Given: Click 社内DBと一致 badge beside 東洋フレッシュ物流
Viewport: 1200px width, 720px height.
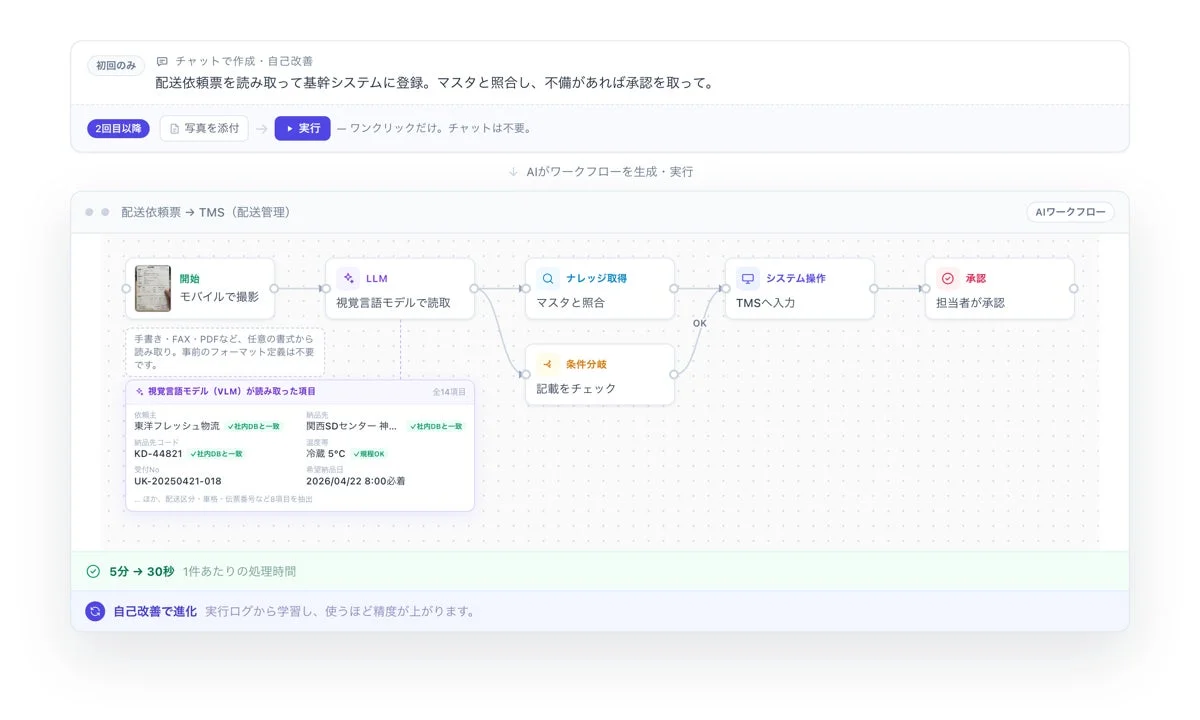Looking at the screenshot, I should click(x=252, y=426).
